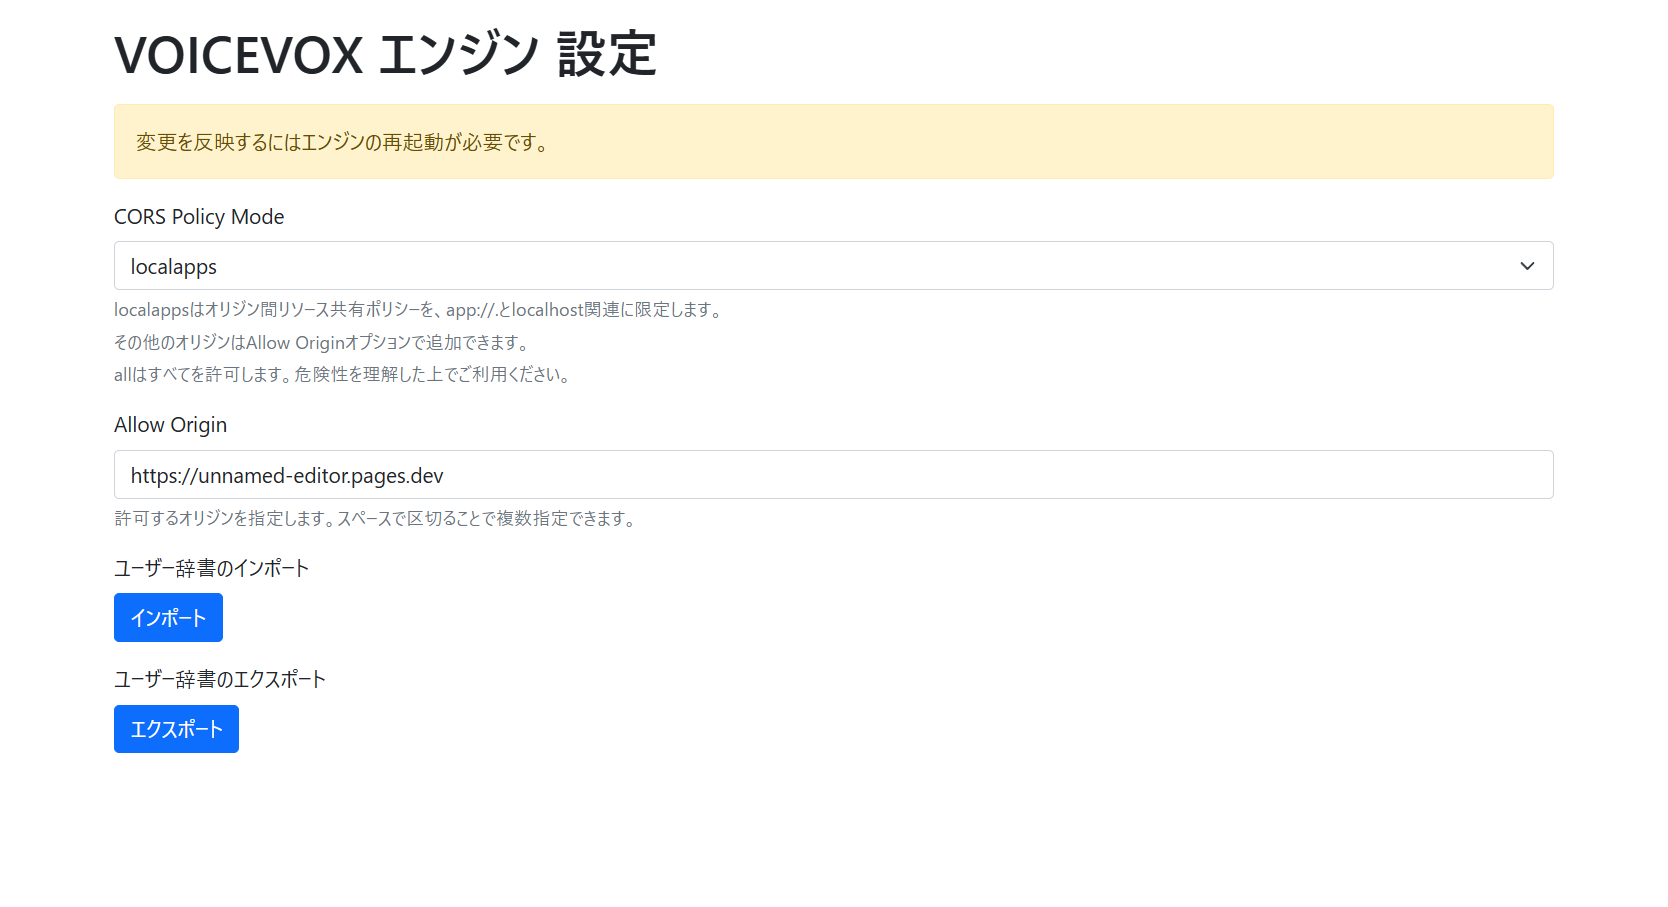The image size is (1668, 907).
Task: Click the hint text 許可するオリジンを指定します
Action: click(376, 518)
